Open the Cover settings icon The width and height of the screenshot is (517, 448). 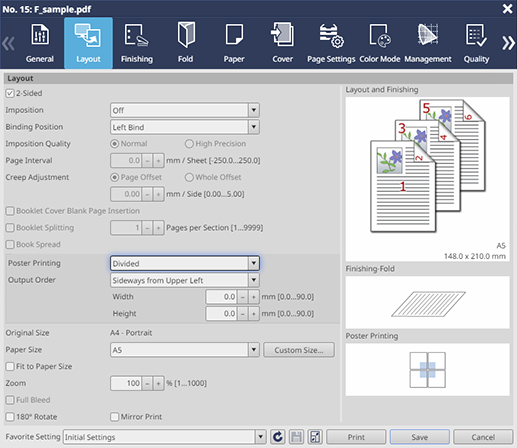coord(282,43)
